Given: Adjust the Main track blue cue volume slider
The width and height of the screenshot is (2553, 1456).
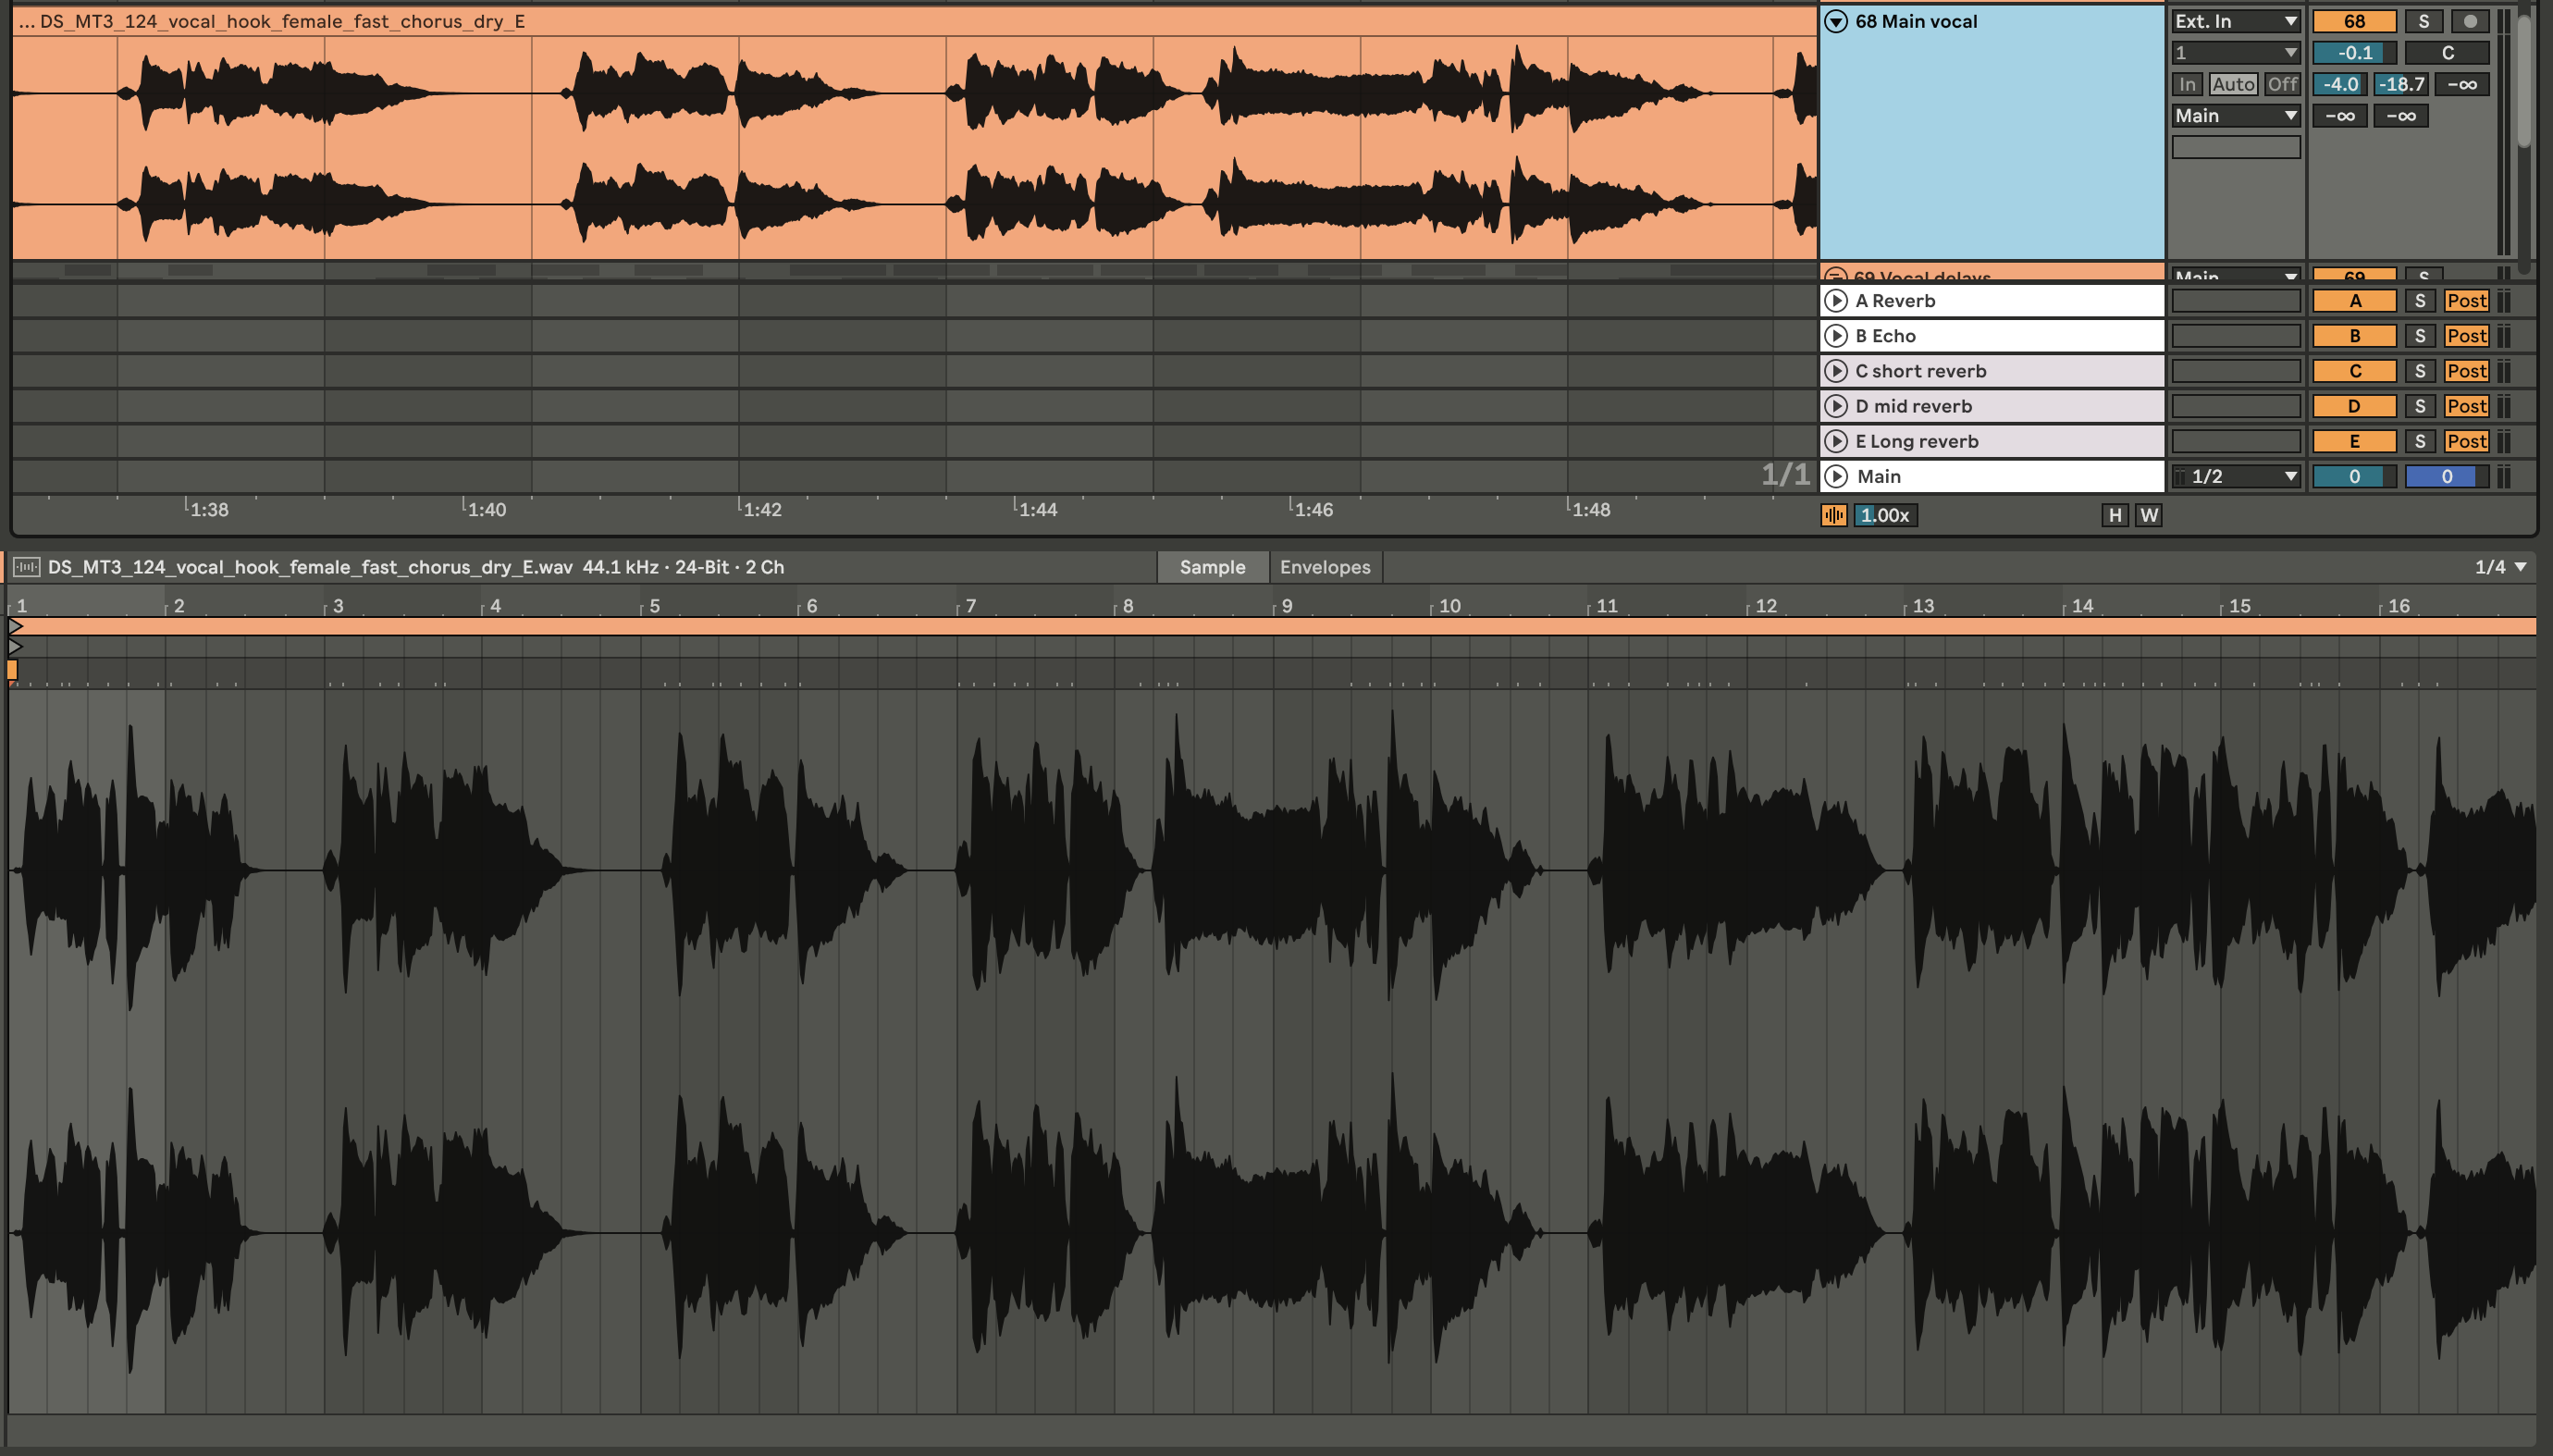Looking at the screenshot, I should [x=2447, y=476].
